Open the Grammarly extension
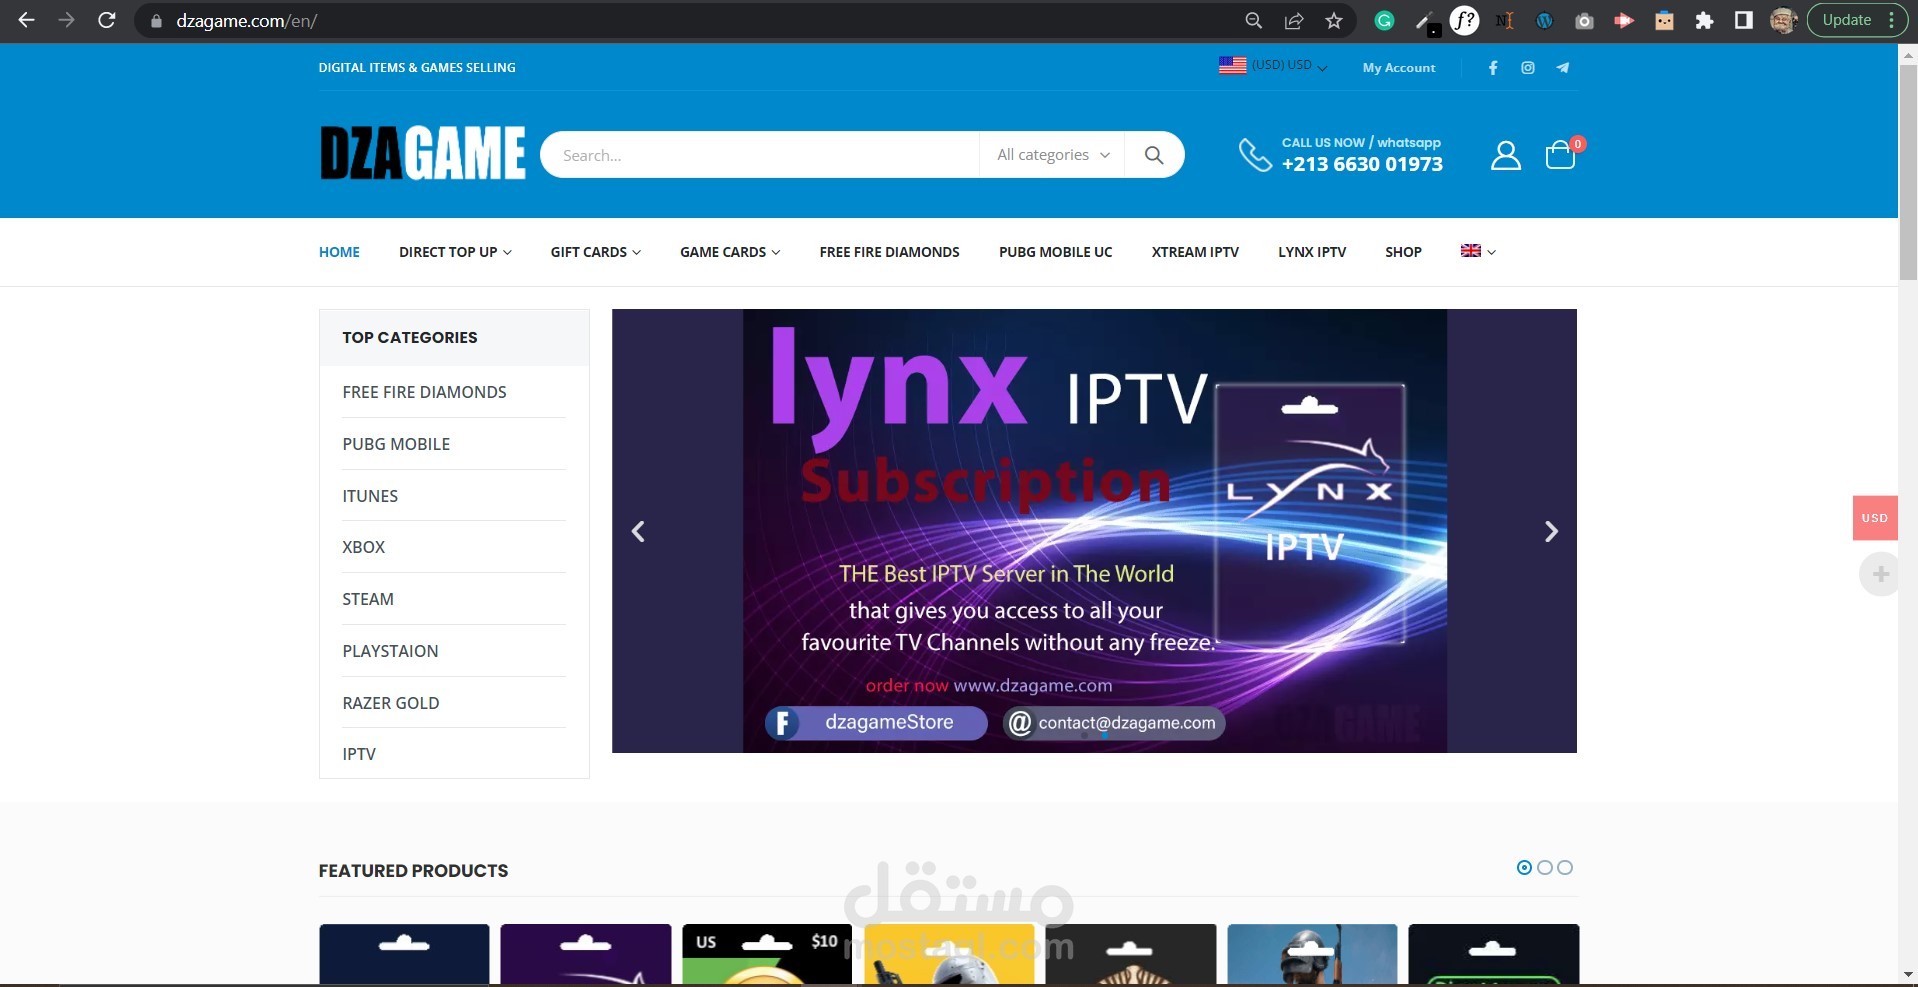 [1384, 20]
